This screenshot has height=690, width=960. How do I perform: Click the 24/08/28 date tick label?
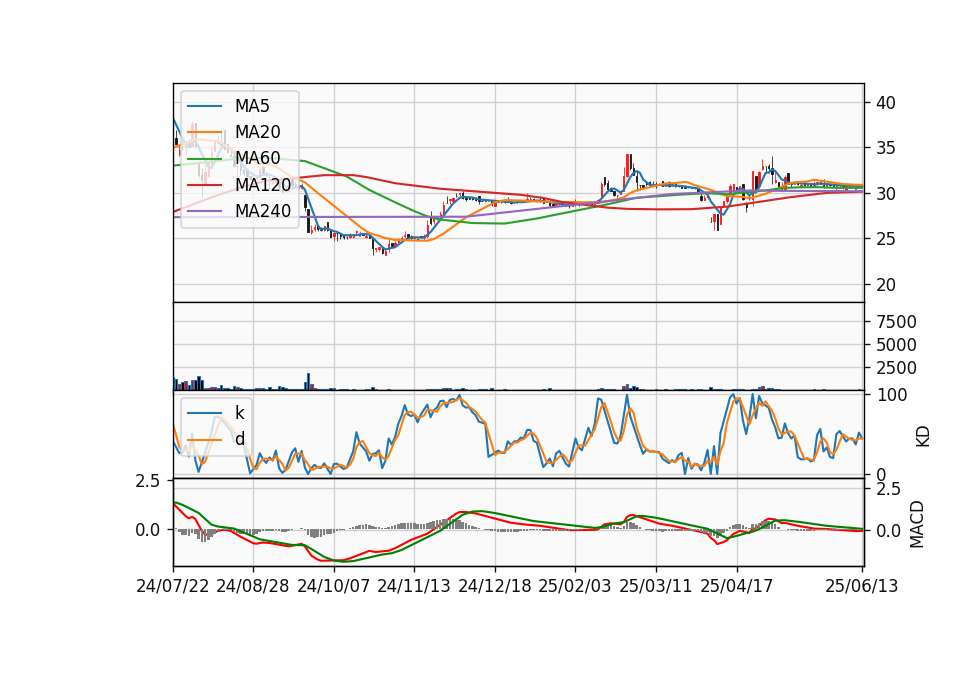click(253, 586)
